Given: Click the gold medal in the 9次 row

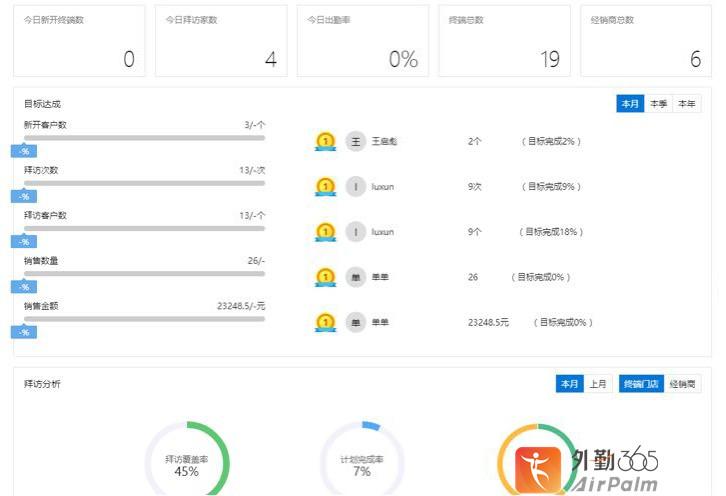Looking at the screenshot, I should click(325, 186).
